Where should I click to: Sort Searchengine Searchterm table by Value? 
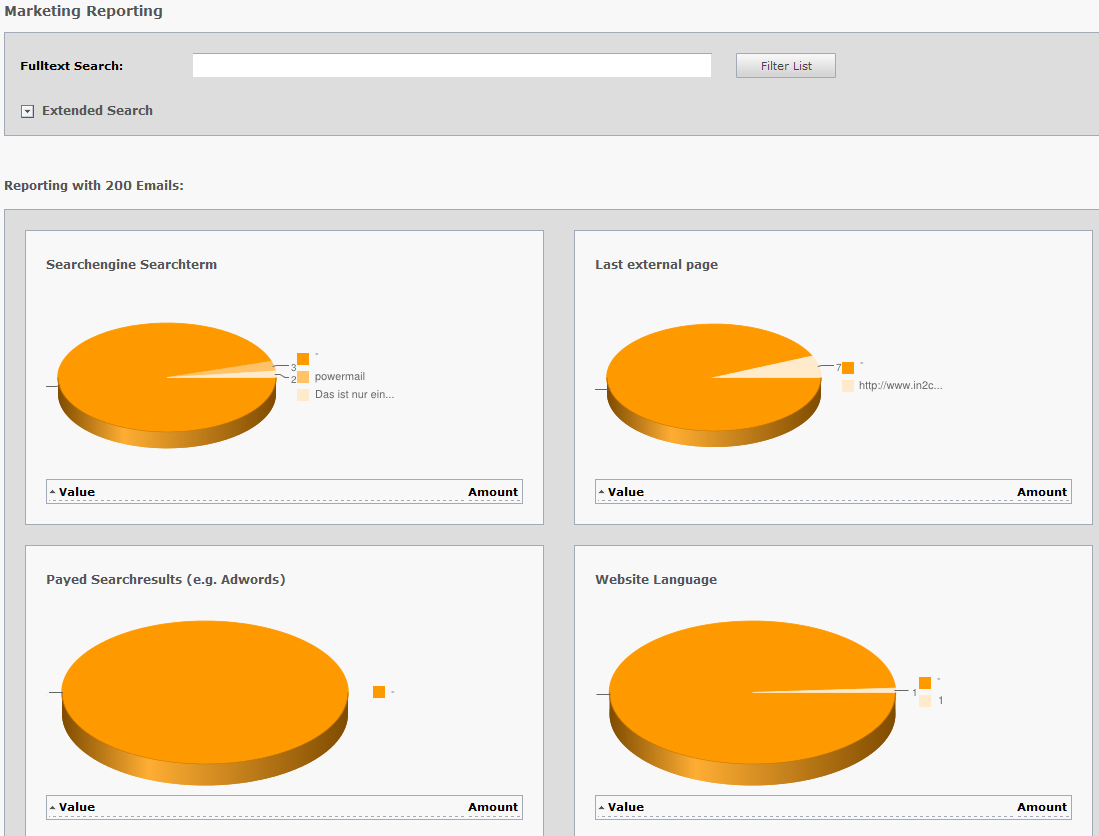point(76,492)
